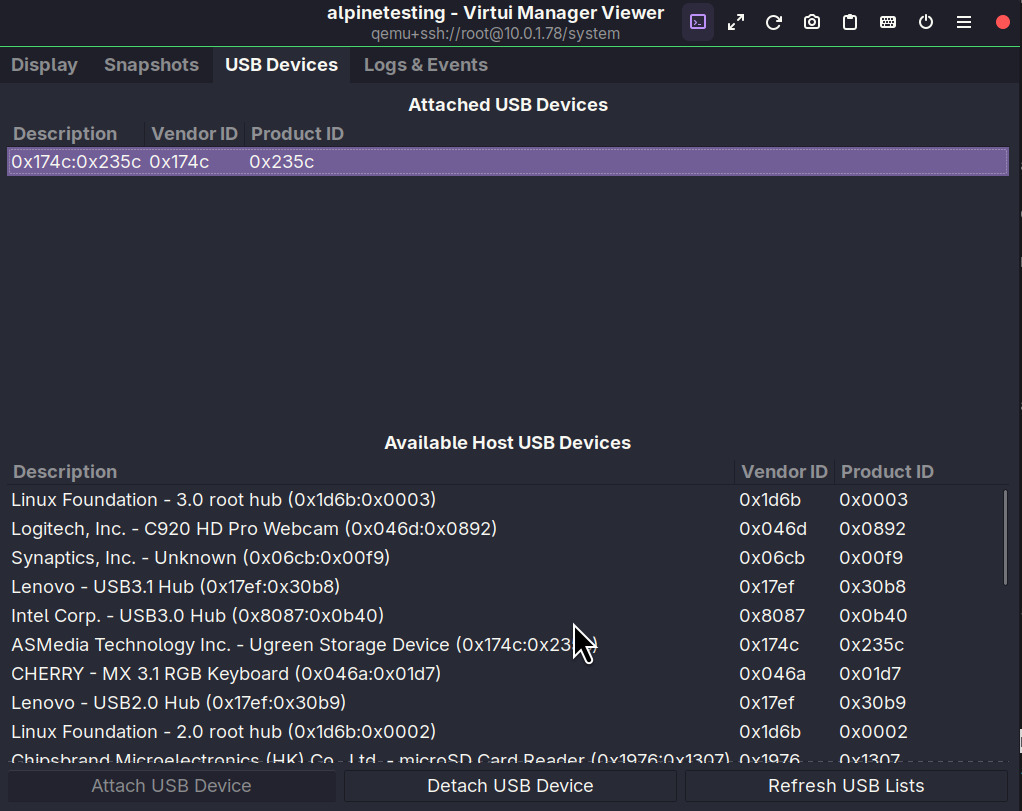Click the circular arrow reload icon
This screenshot has width=1022, height=811.
click(774, 22)
